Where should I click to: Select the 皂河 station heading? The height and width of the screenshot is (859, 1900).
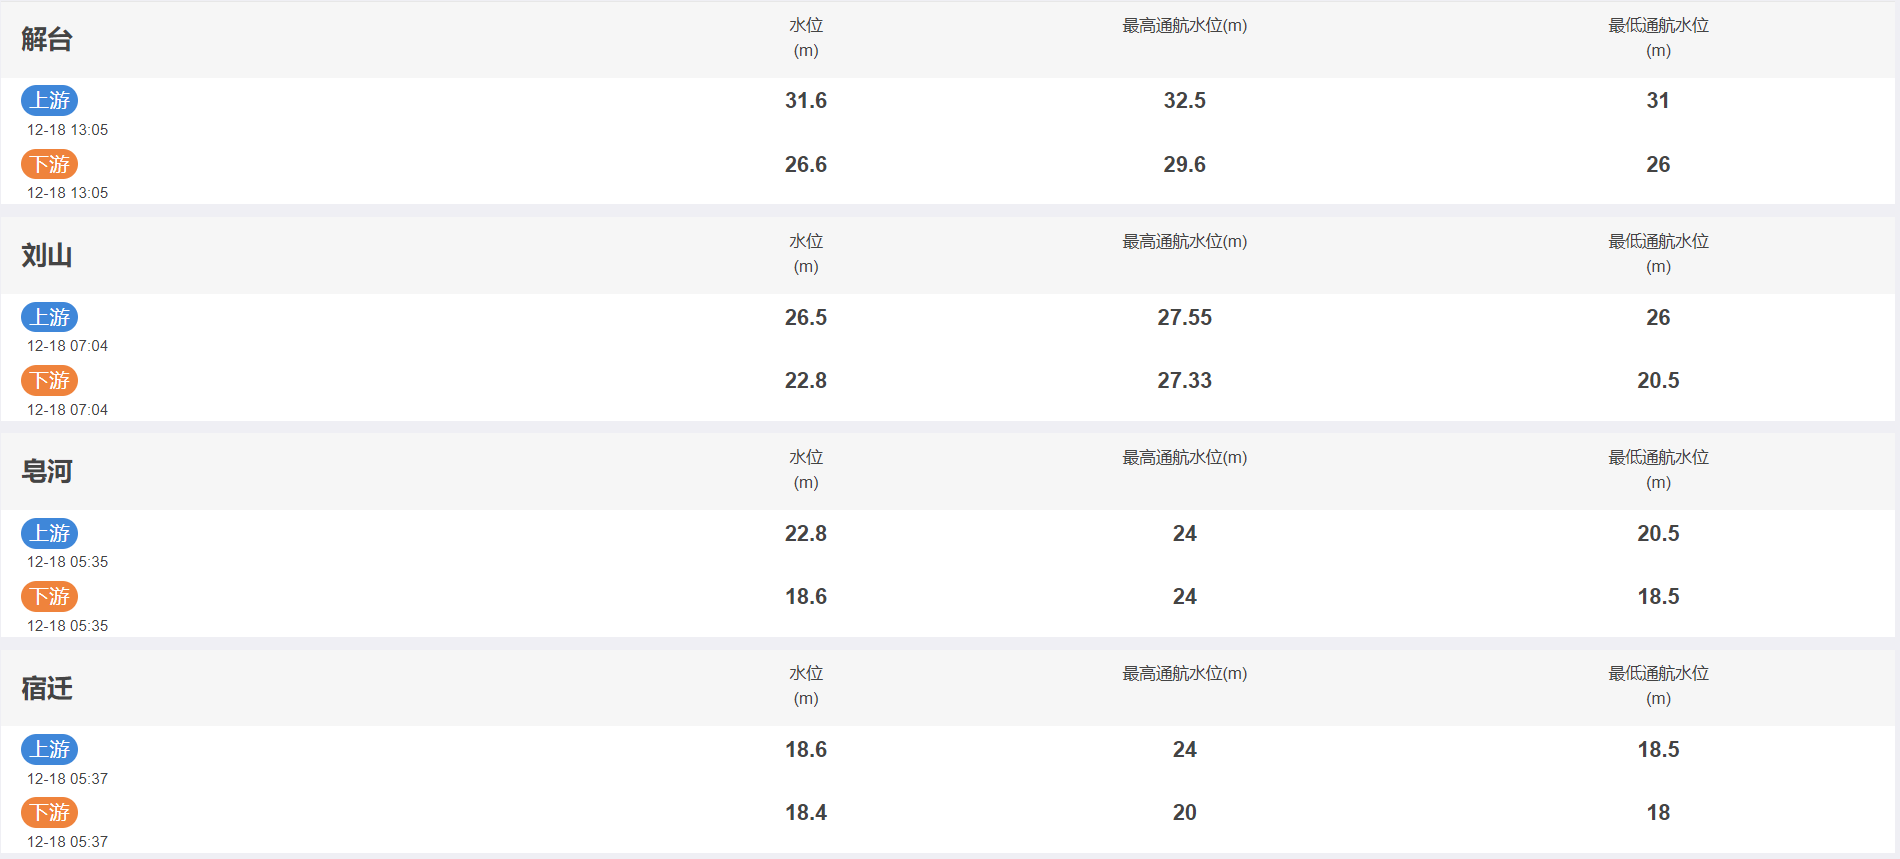47,471
